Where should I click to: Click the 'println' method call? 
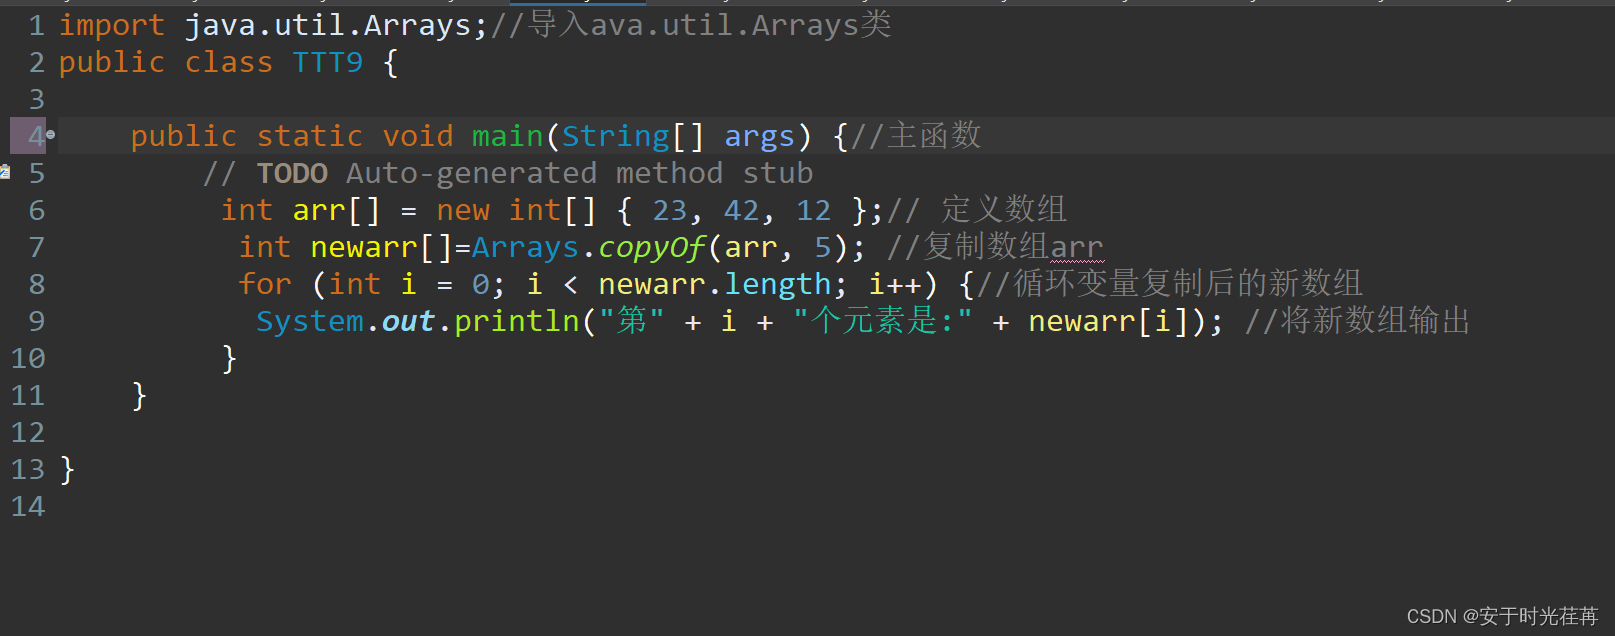(x=517, y=321)
